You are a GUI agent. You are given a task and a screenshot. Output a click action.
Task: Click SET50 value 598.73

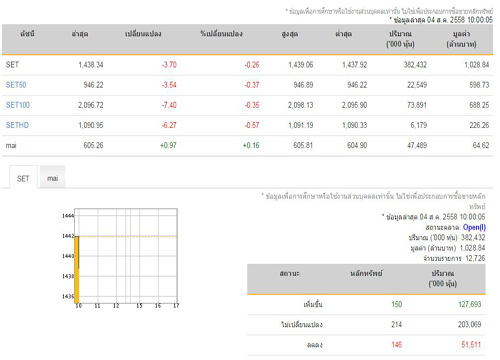tap(479, 85)
